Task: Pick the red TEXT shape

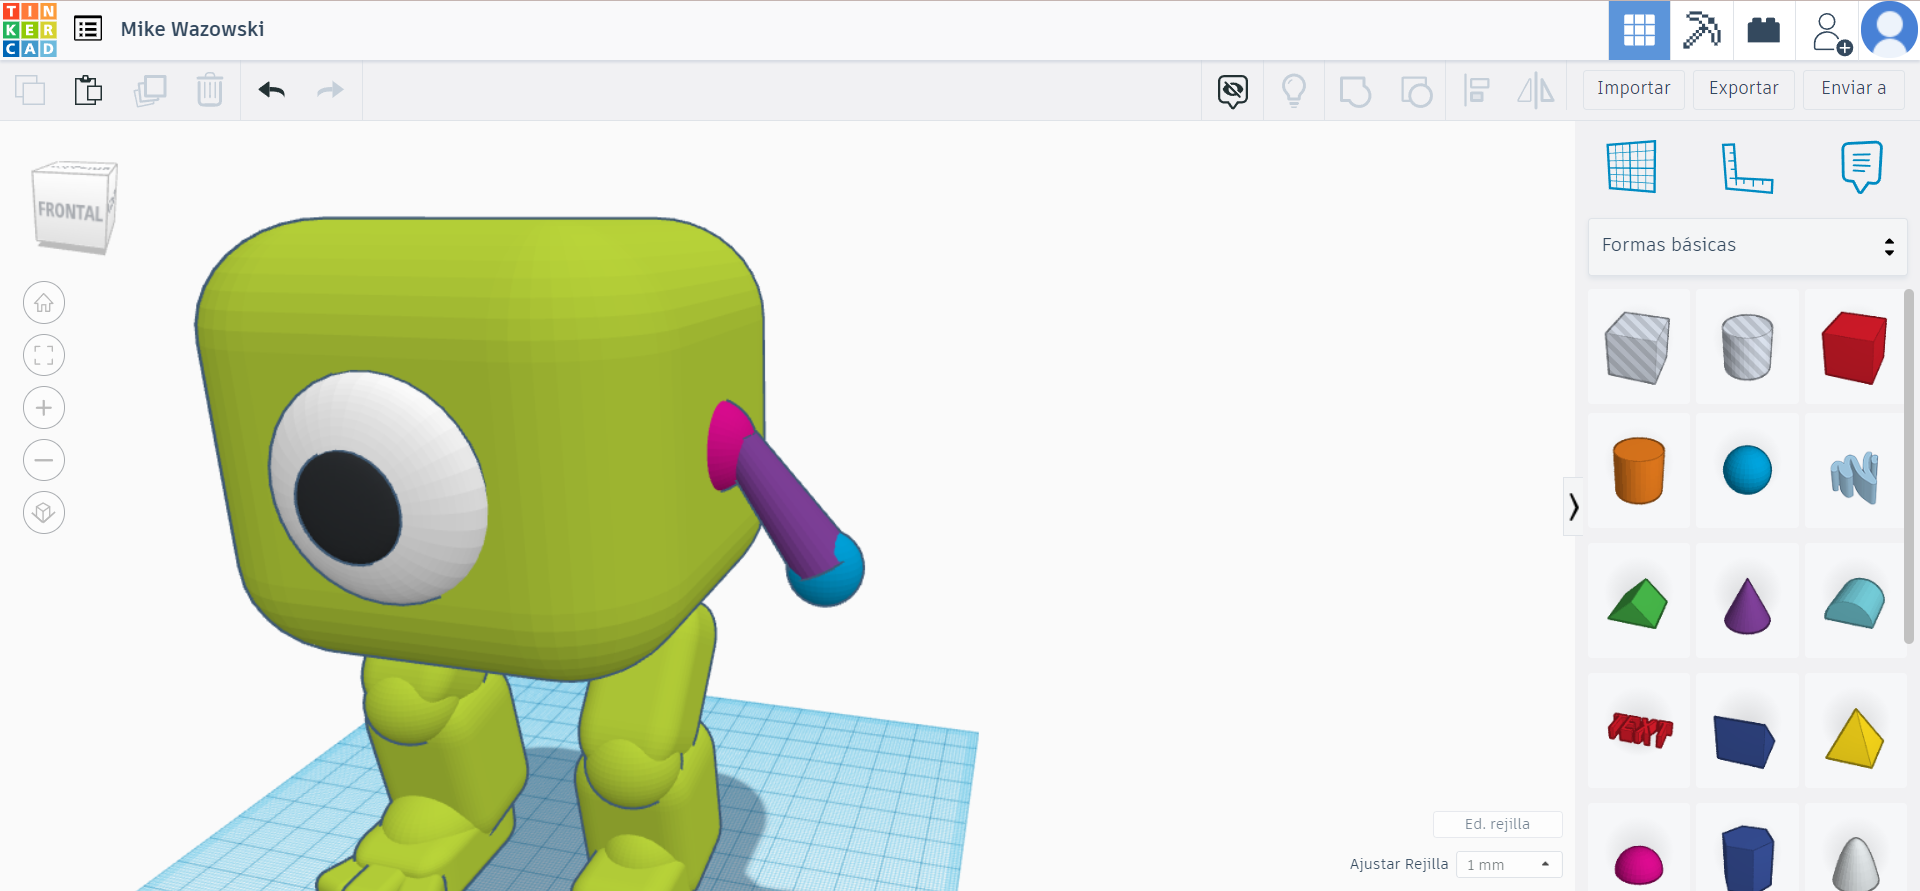Action: coord(1638,731)
